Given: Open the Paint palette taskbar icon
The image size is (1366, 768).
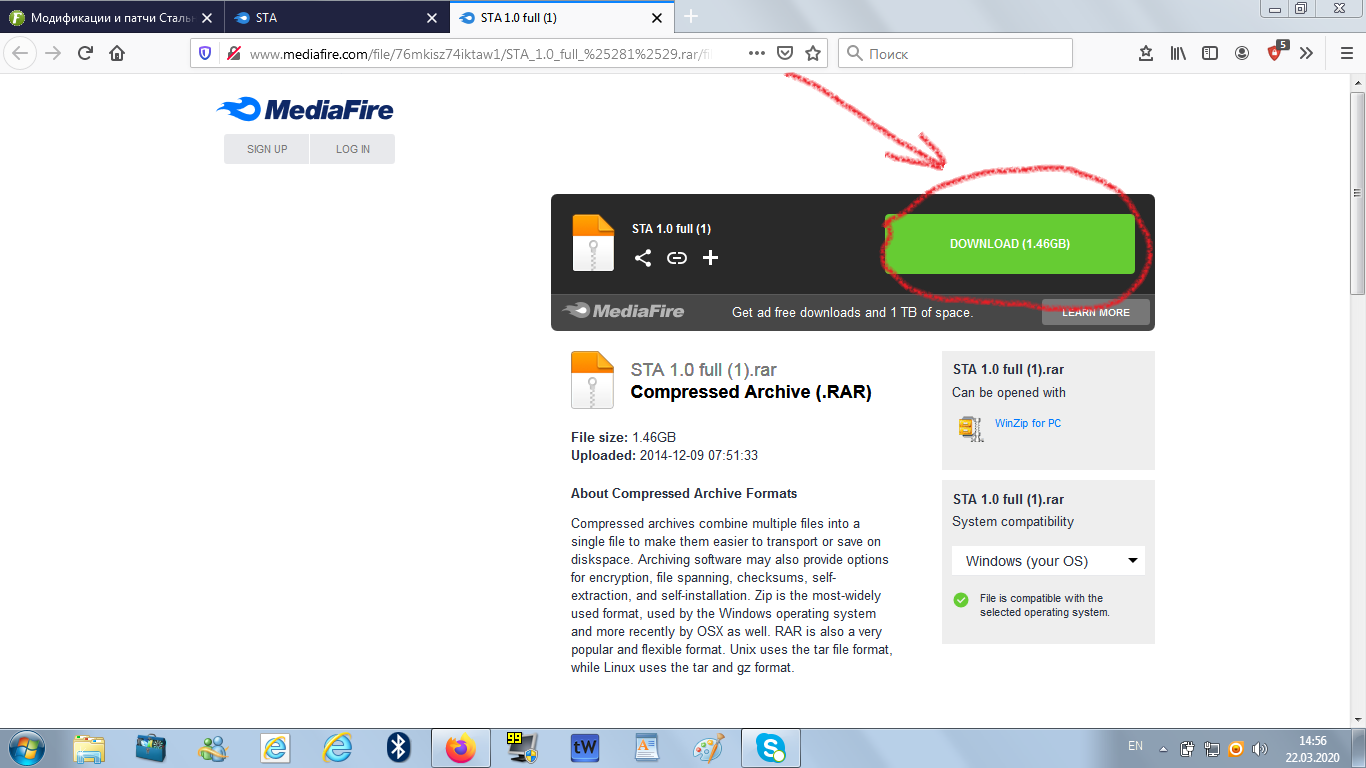Looking at the screenshot, I should (x=708, y=748).
